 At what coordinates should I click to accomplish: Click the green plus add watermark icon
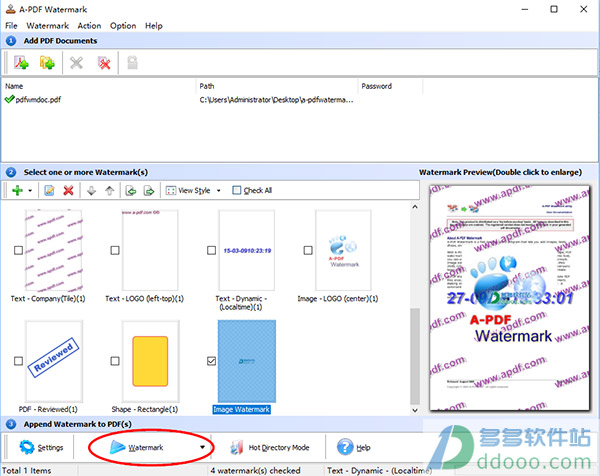click(17, 190)
